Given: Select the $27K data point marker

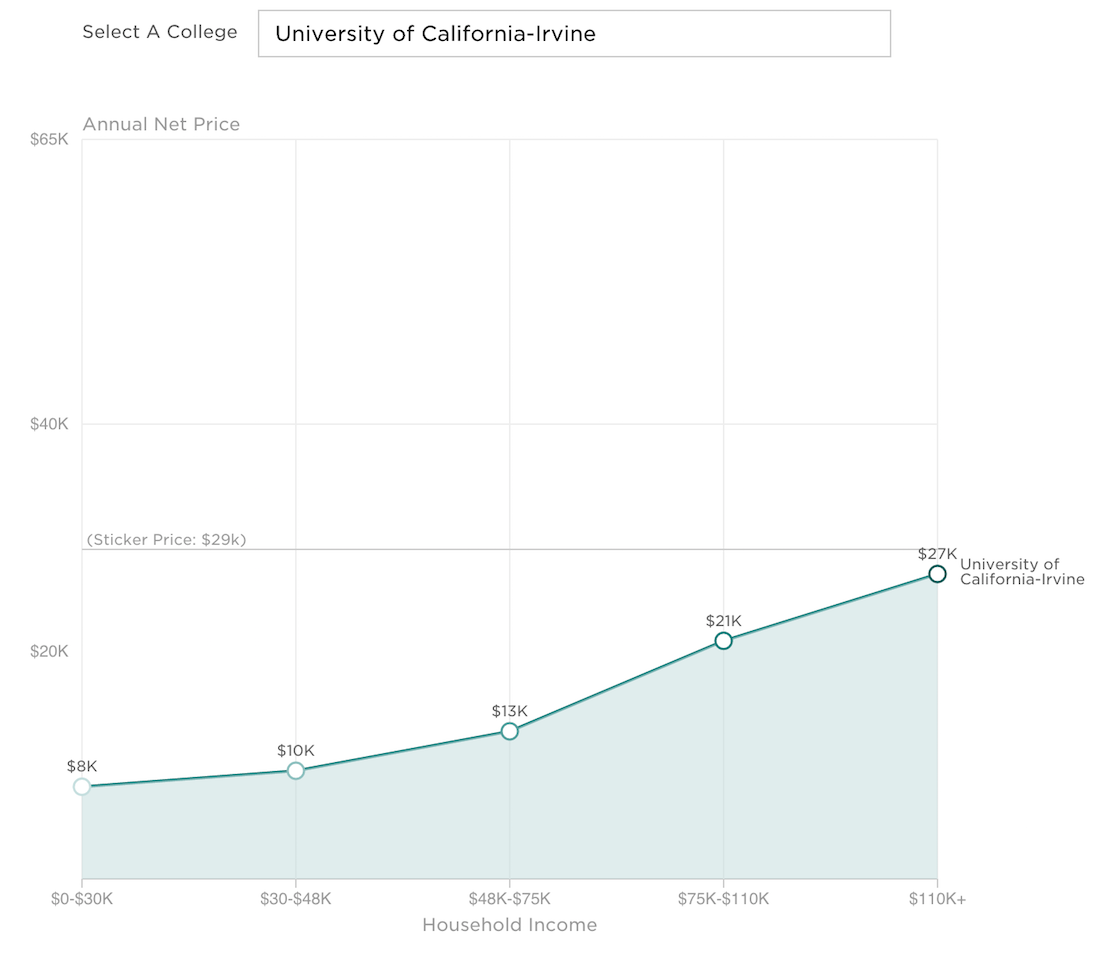Looking at the screenshot, I should [x=937, y=575].
